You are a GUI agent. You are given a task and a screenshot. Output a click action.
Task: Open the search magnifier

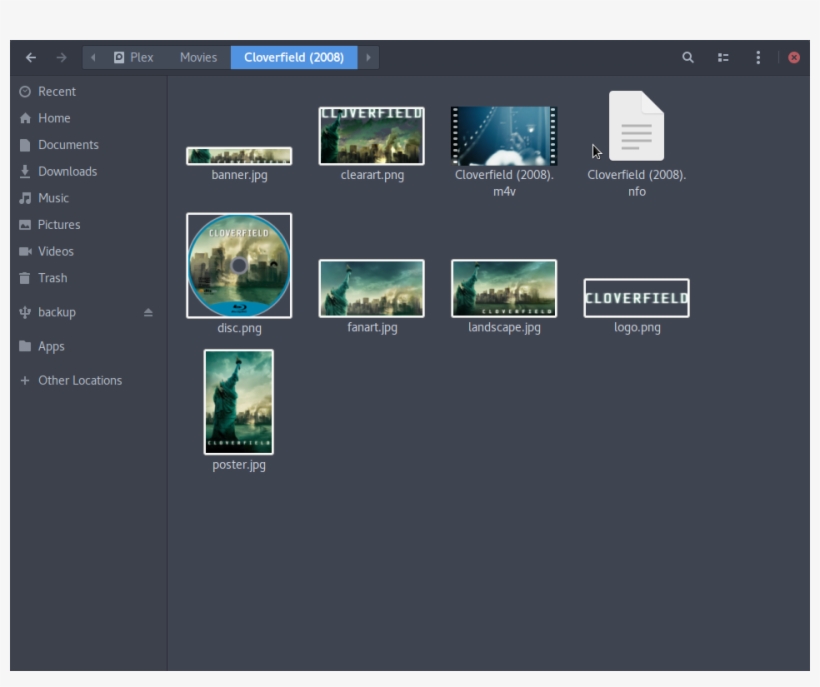(688, 58)
